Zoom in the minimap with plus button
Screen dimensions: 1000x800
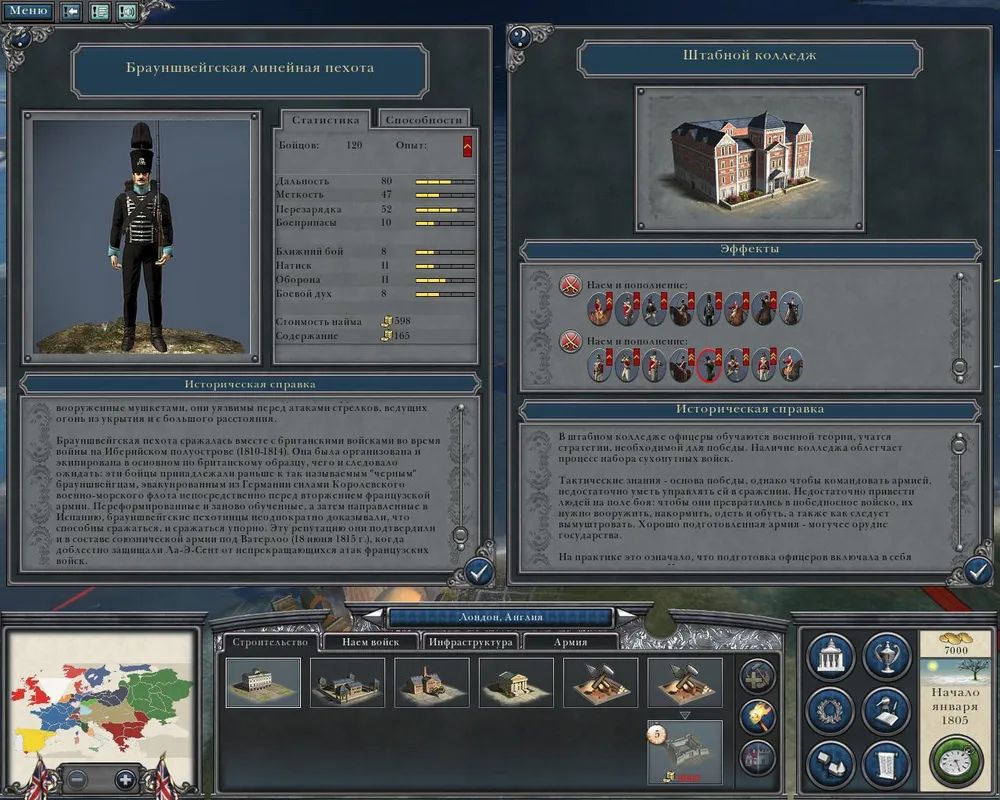[x=125, y=779]
